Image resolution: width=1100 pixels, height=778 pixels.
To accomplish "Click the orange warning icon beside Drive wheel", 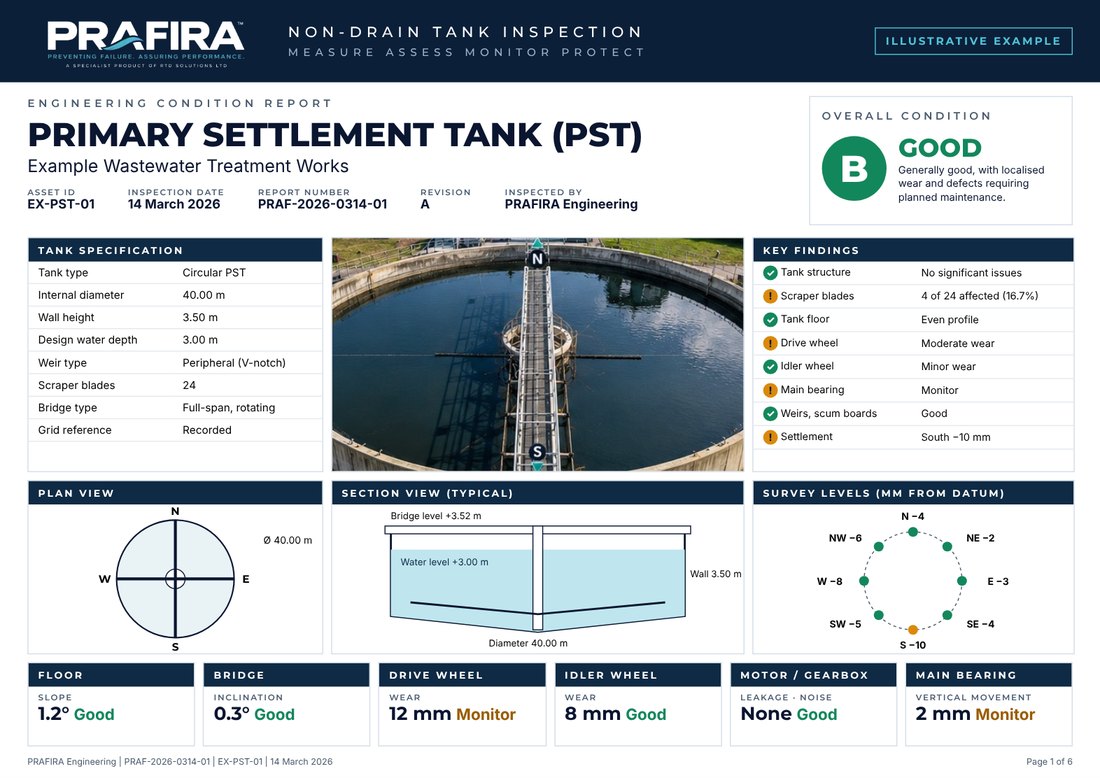I will tap(770, 343).
